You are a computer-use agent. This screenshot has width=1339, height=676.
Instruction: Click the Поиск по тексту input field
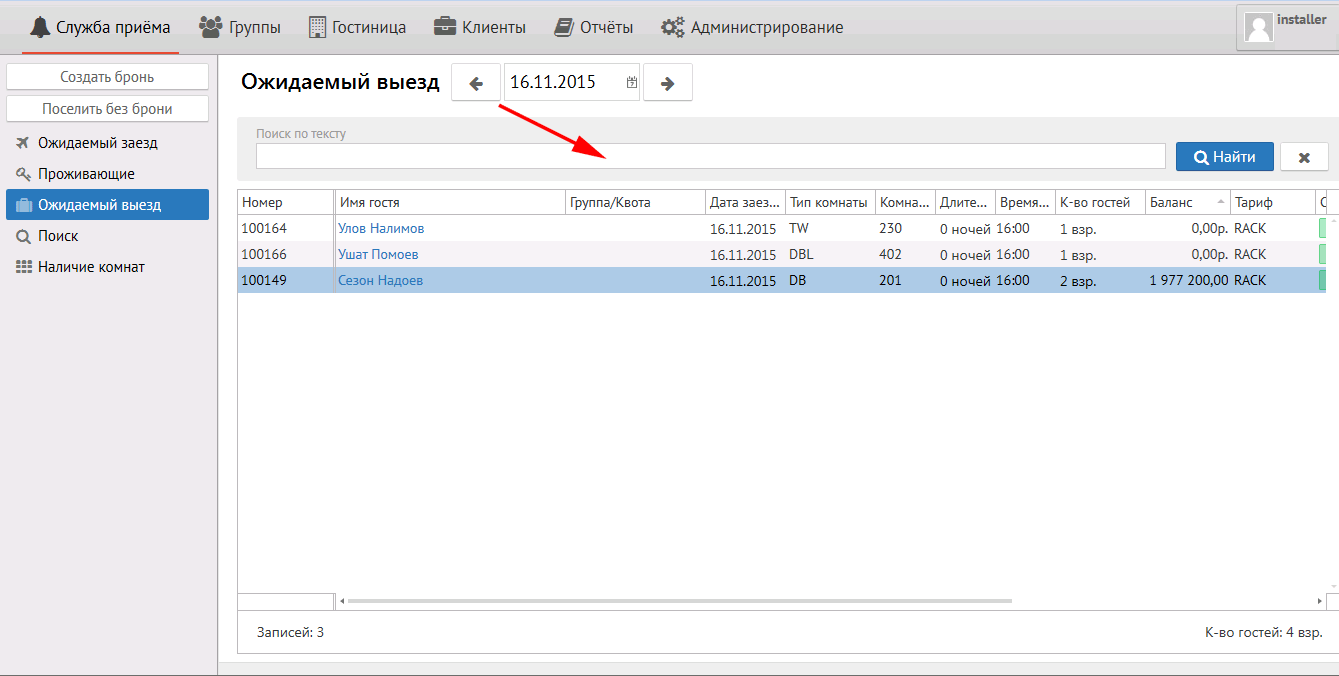(710, 156)
